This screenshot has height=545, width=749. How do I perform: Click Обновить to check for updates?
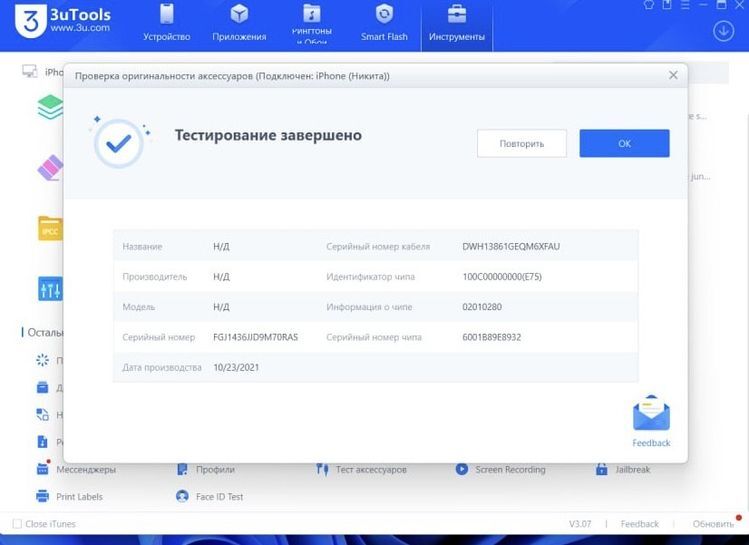(x=712, y=524)
